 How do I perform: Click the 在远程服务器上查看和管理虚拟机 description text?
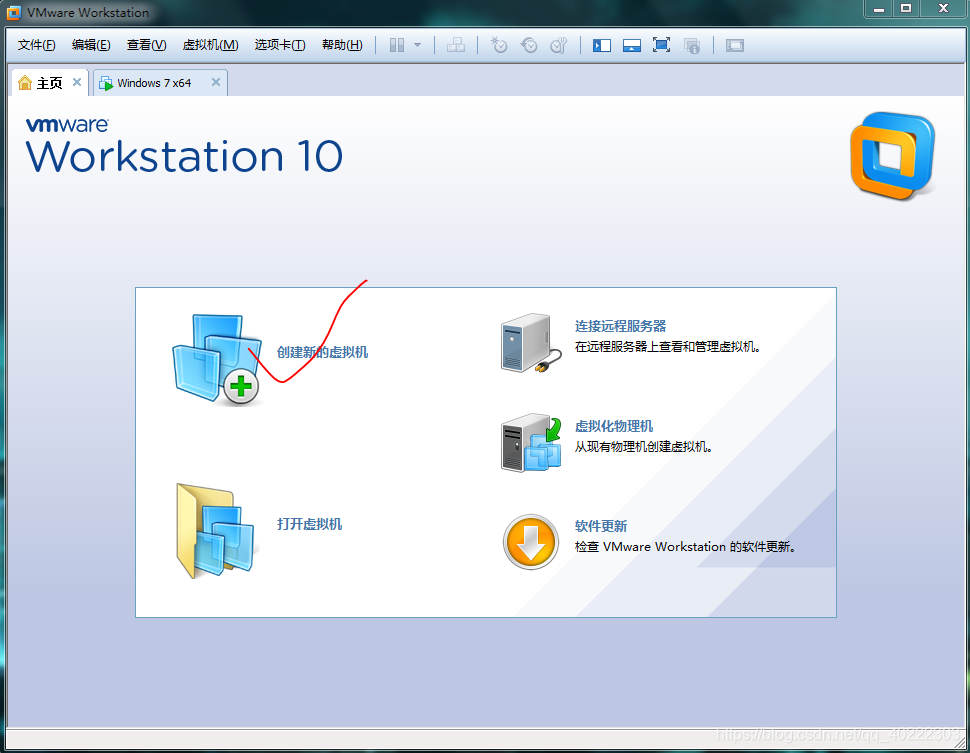pos(667,347)
